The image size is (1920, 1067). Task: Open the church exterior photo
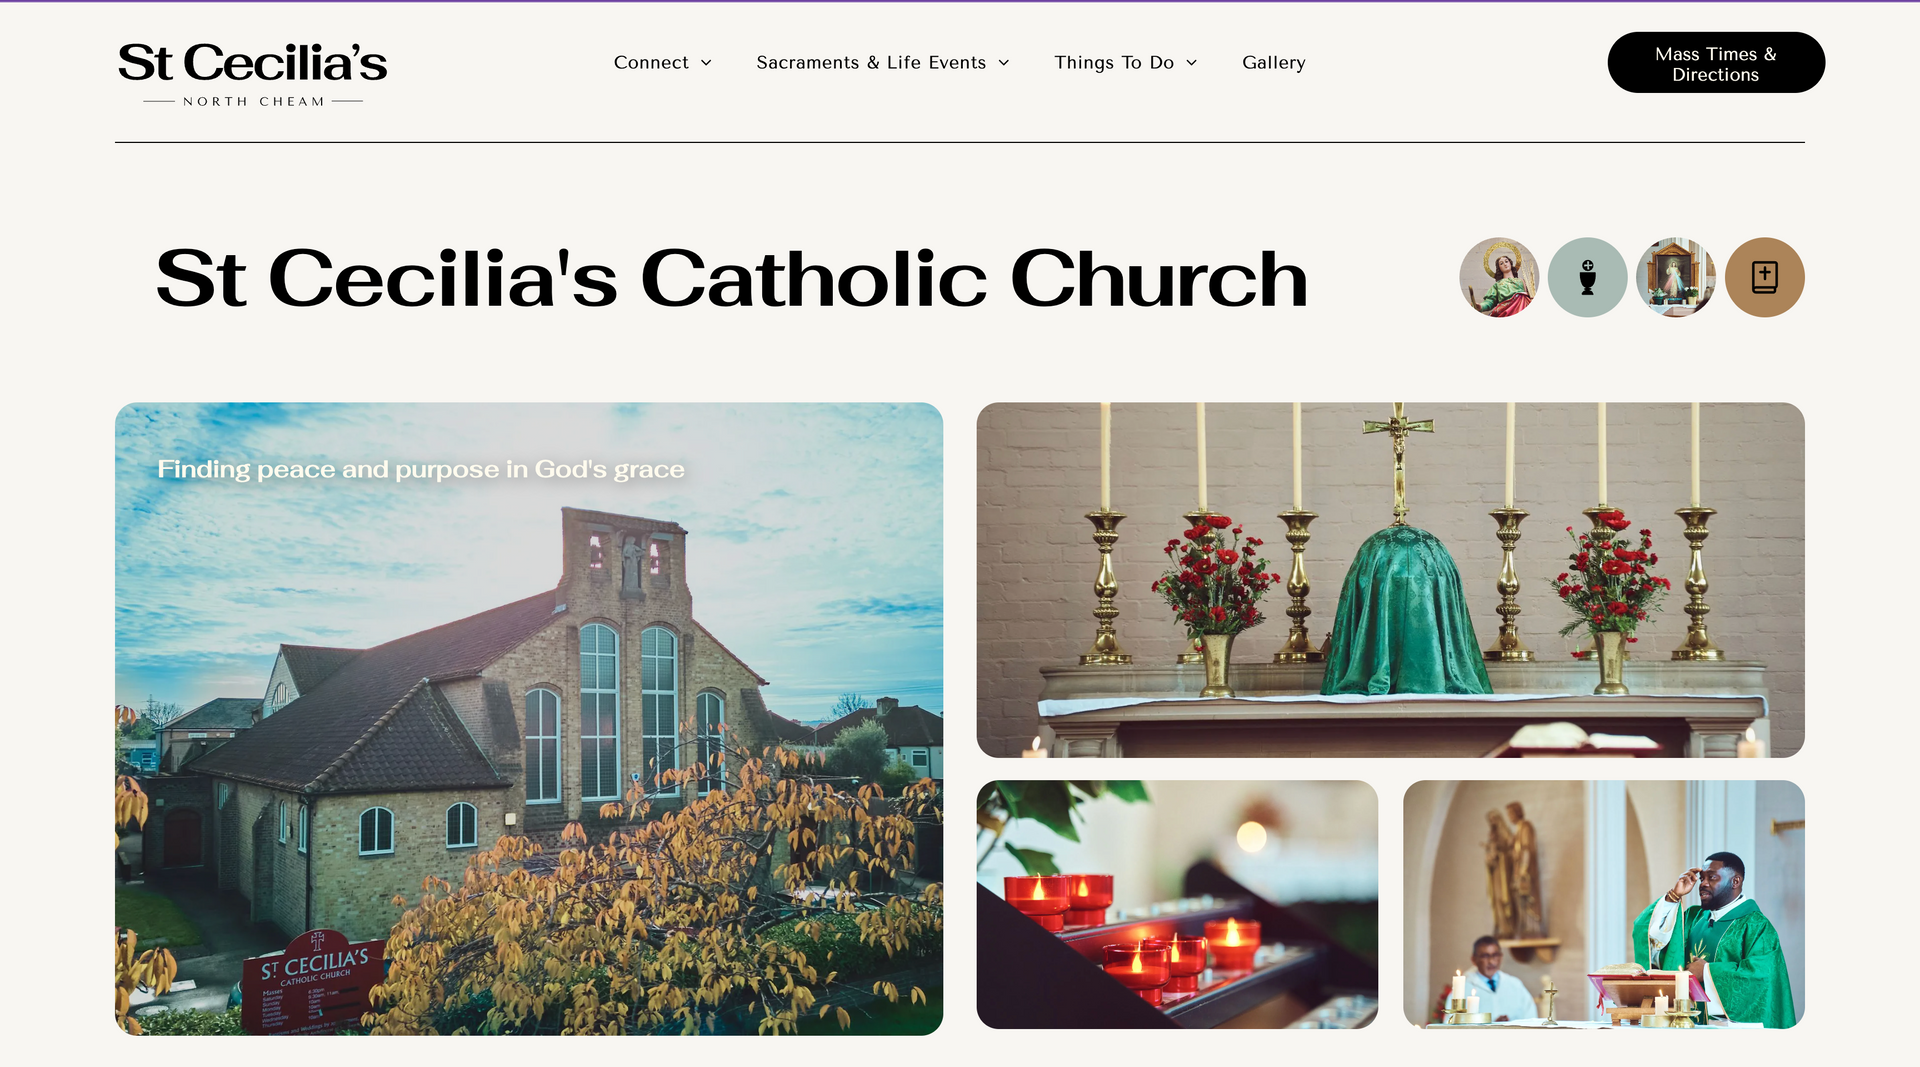pos(529,719)
